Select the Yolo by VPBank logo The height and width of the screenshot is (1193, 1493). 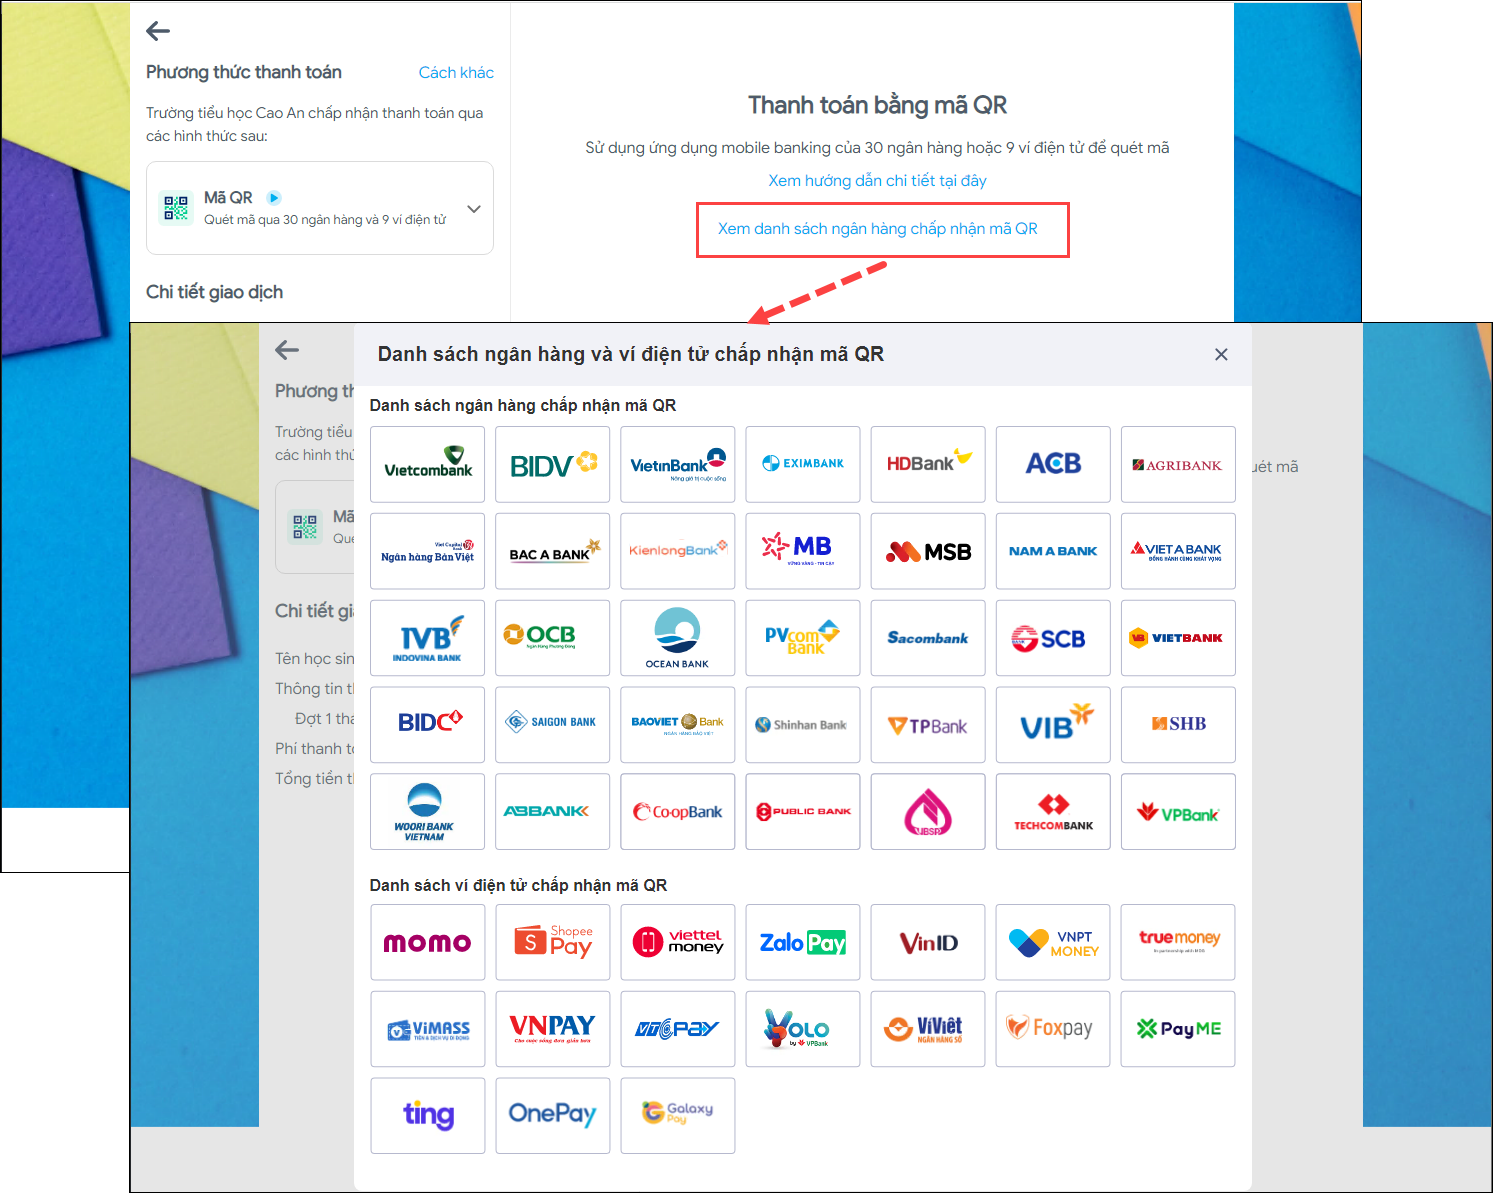click(803, 1029)
